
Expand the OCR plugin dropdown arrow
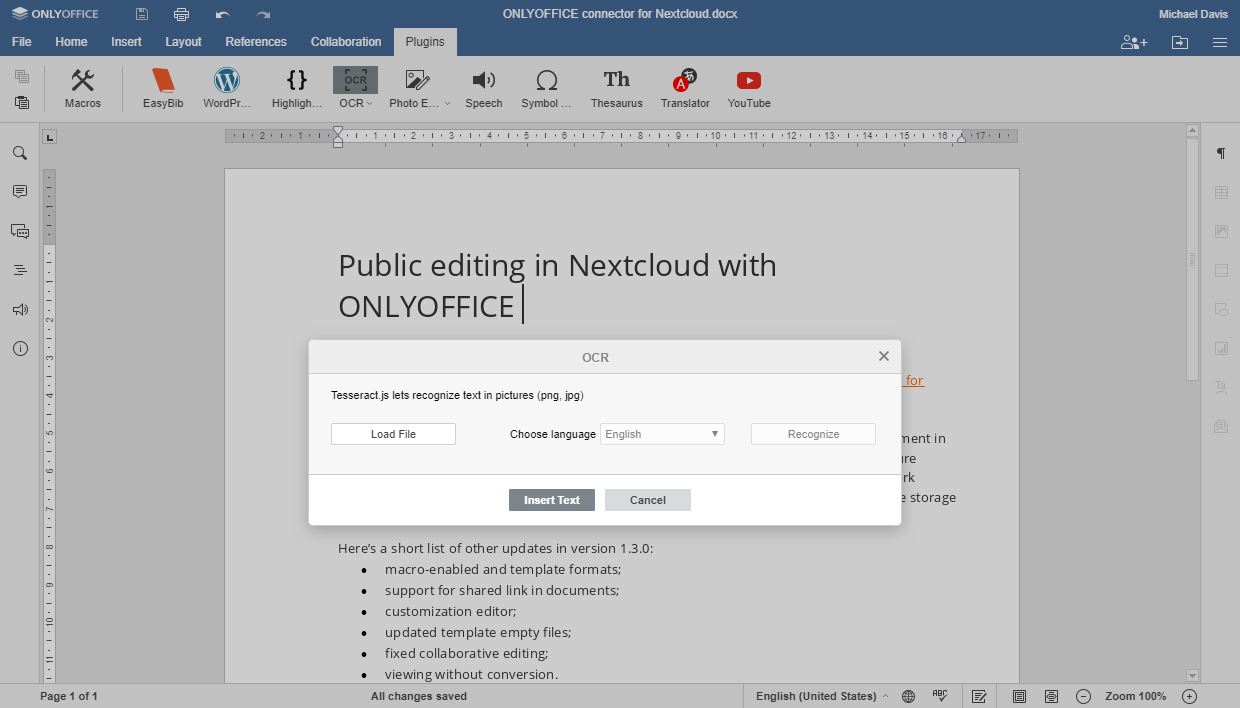click(370, 103)
